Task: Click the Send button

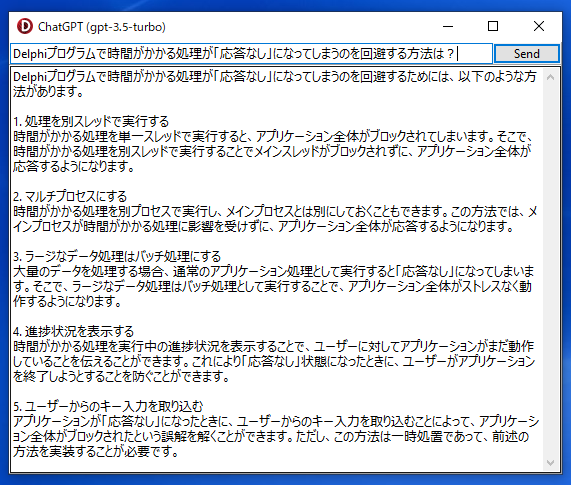Action: point(526,54)
